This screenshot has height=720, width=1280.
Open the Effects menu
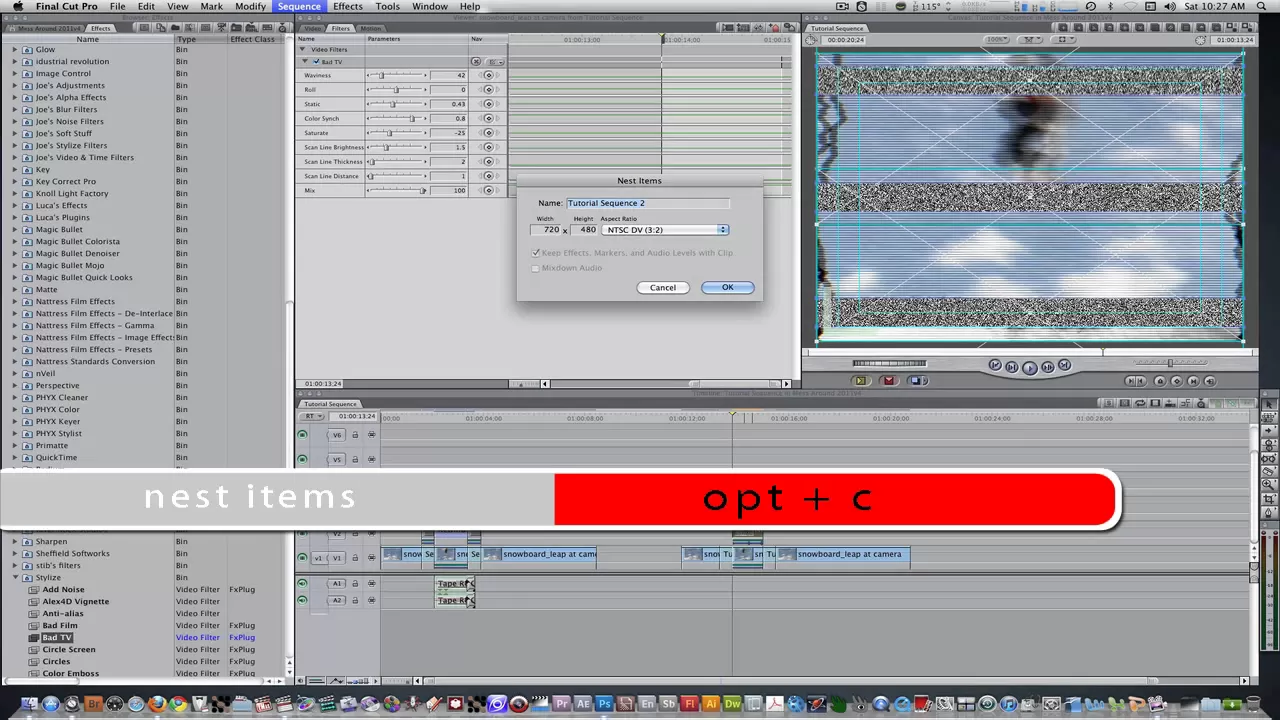(348, 7)
